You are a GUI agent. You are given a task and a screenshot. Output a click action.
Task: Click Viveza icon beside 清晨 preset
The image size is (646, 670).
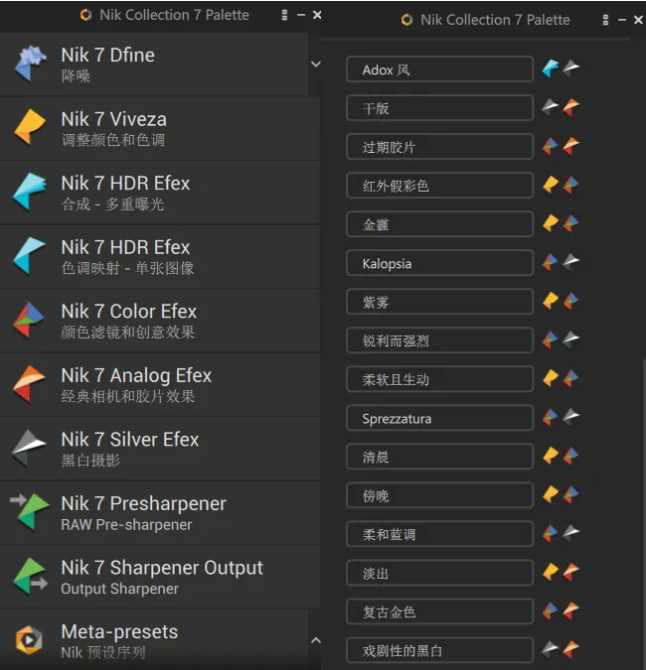click(550, 455)
